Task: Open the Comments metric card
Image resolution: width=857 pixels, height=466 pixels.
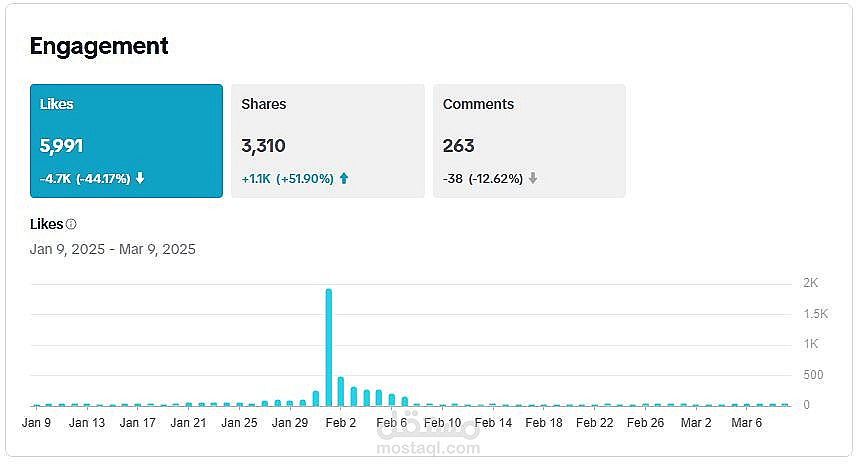Action: pos(529,140)
